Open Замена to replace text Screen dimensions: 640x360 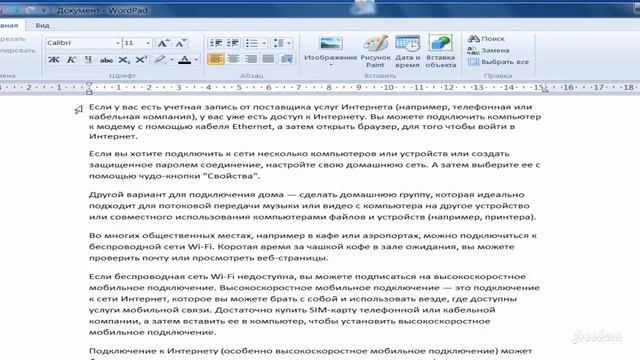click(x=488, y=50)
